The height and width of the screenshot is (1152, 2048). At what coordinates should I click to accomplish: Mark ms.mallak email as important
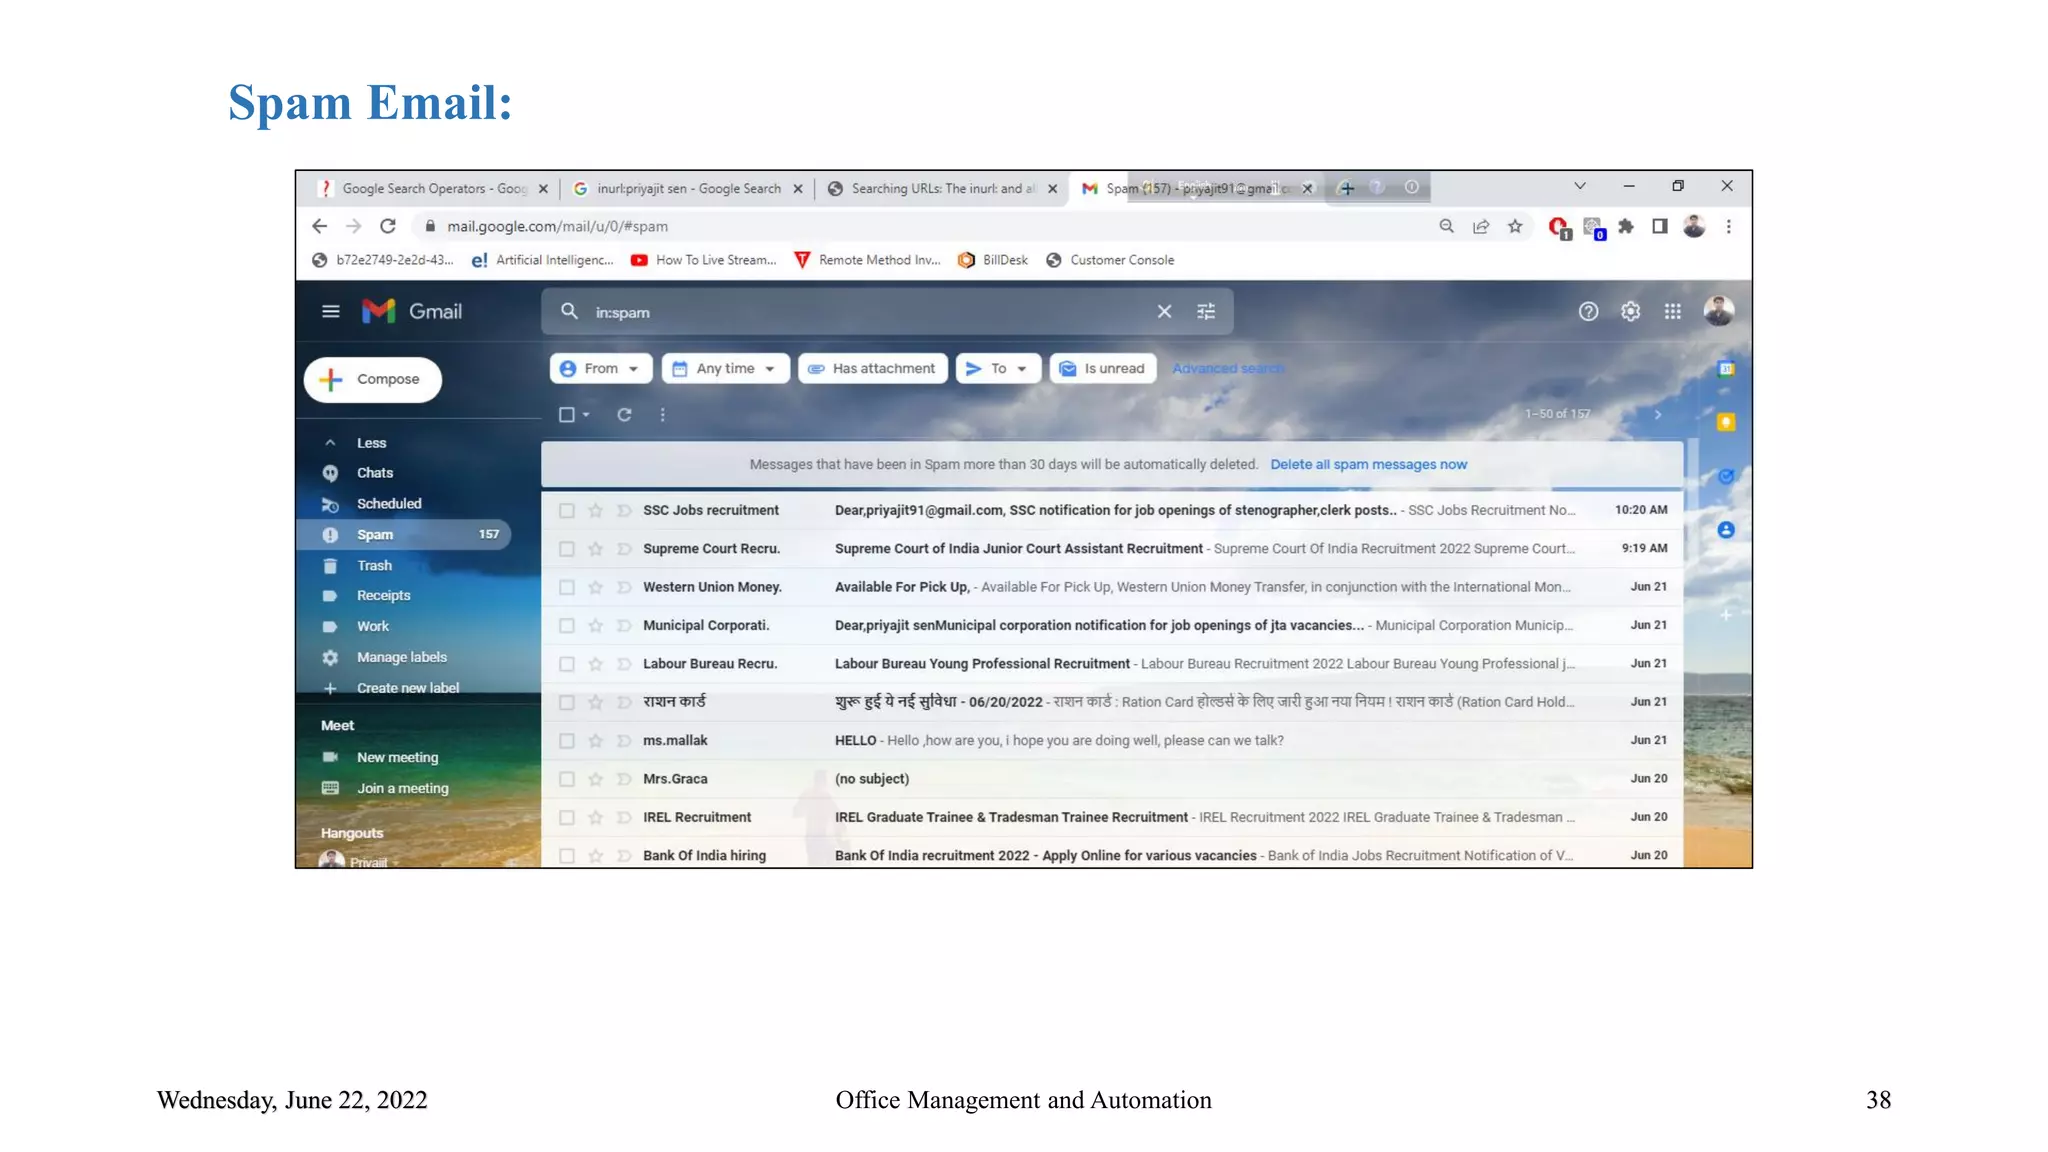(624, 741)
